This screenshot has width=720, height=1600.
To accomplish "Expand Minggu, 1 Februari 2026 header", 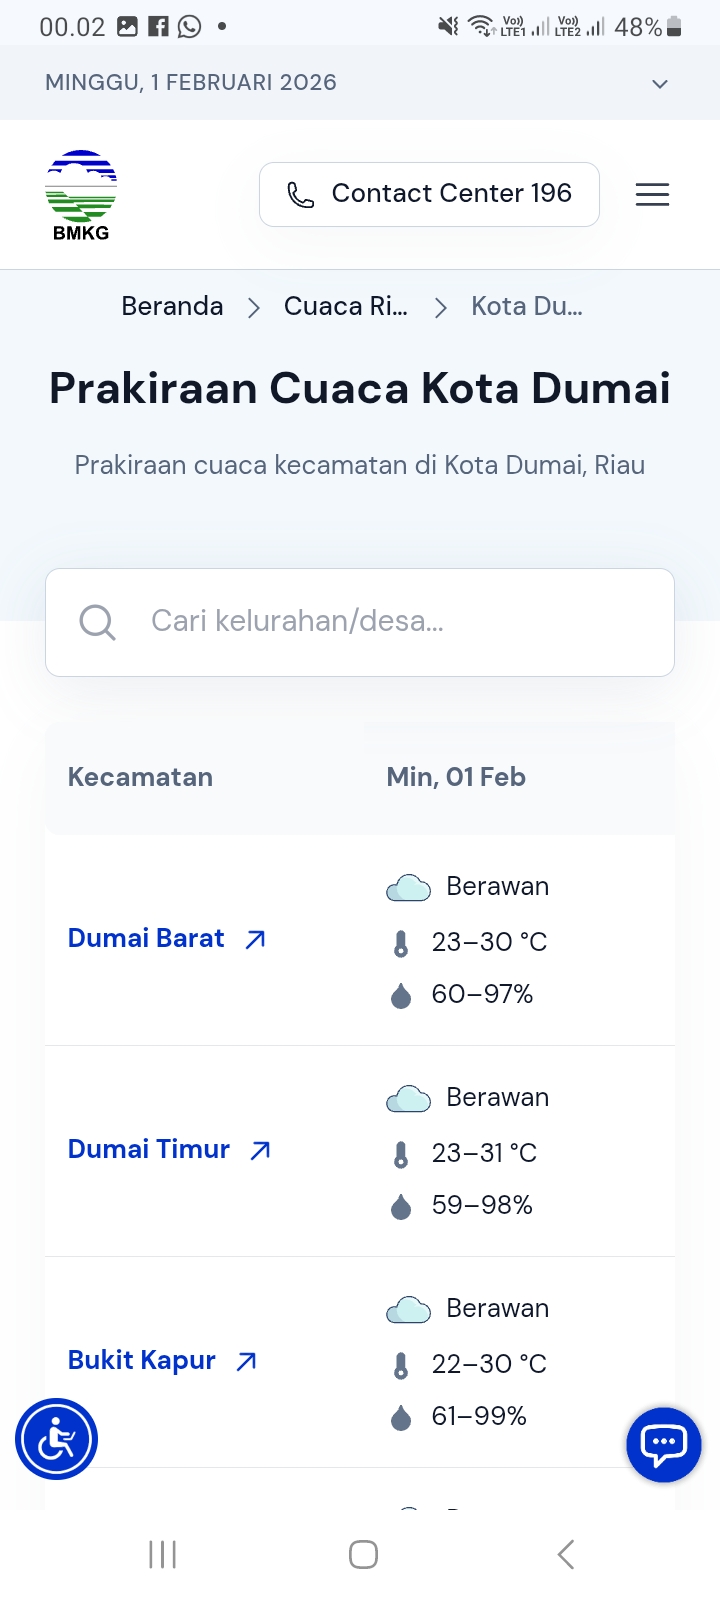I will (x=191, y=83).
